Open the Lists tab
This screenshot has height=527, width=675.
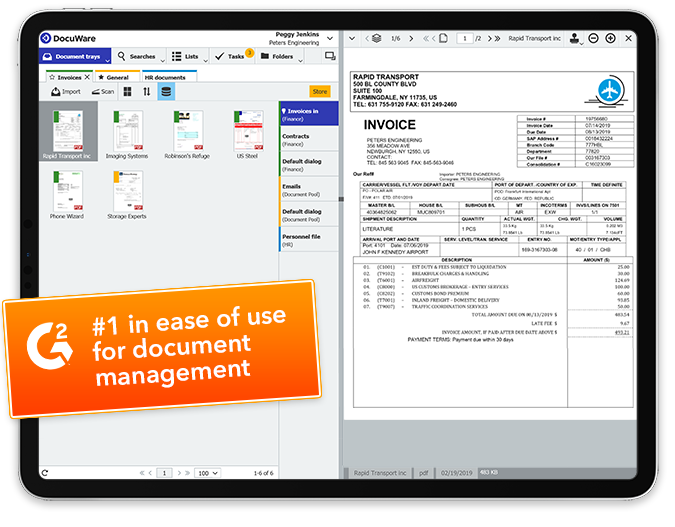(185, 56)
